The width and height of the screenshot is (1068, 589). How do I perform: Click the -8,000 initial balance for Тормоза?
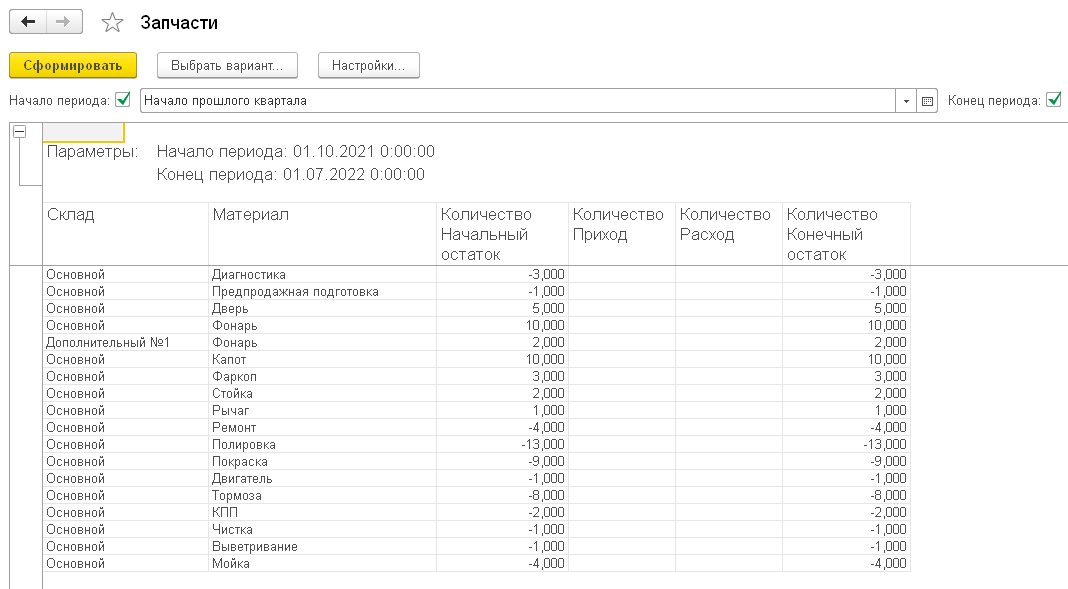click(502, 496)
